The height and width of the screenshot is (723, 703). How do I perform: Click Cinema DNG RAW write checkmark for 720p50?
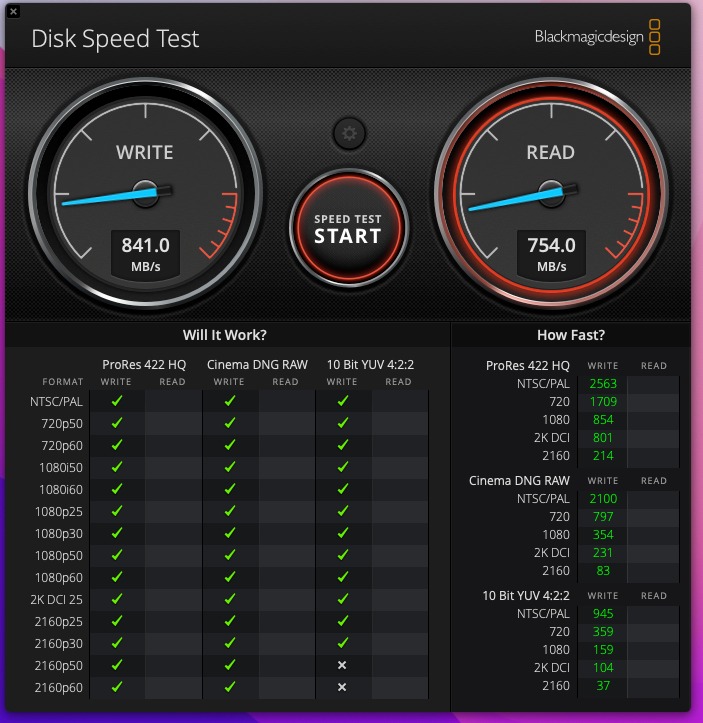[x=230, y=423]
